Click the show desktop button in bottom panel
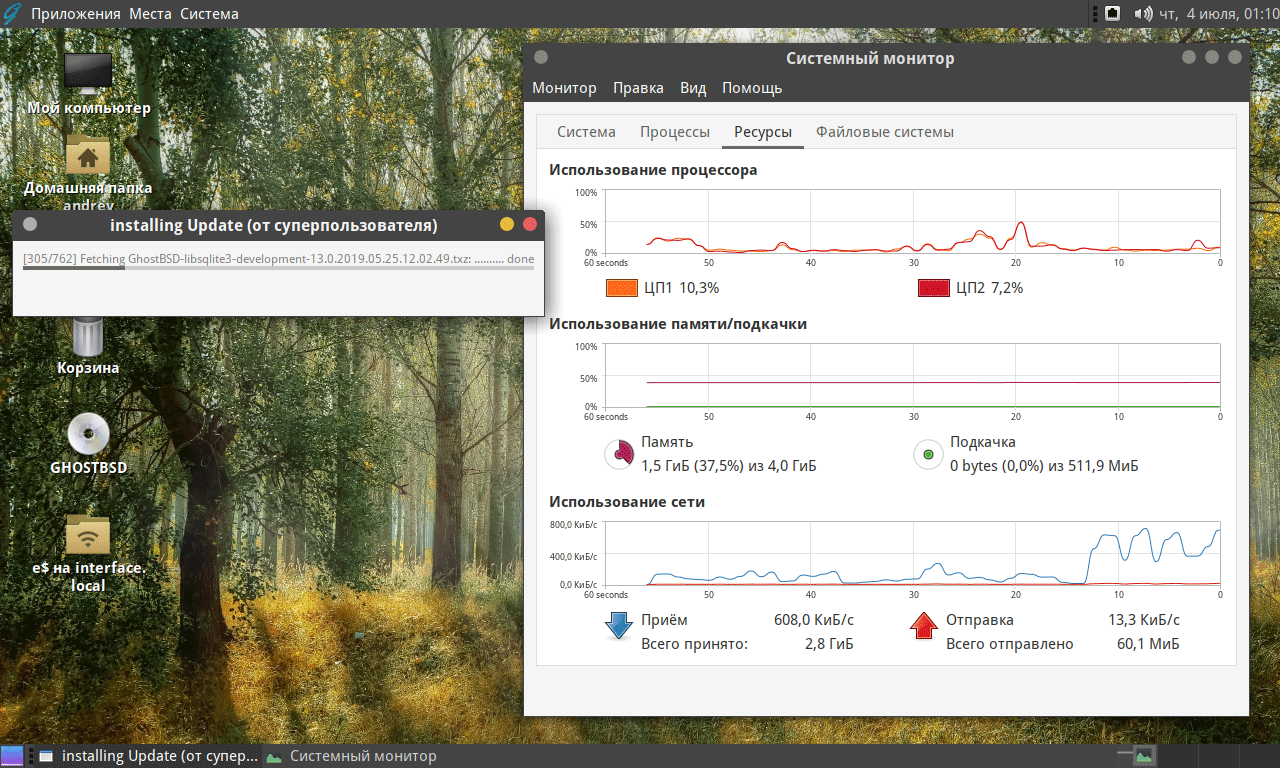This screenshot has height=768, width=1280. point(13,756)
